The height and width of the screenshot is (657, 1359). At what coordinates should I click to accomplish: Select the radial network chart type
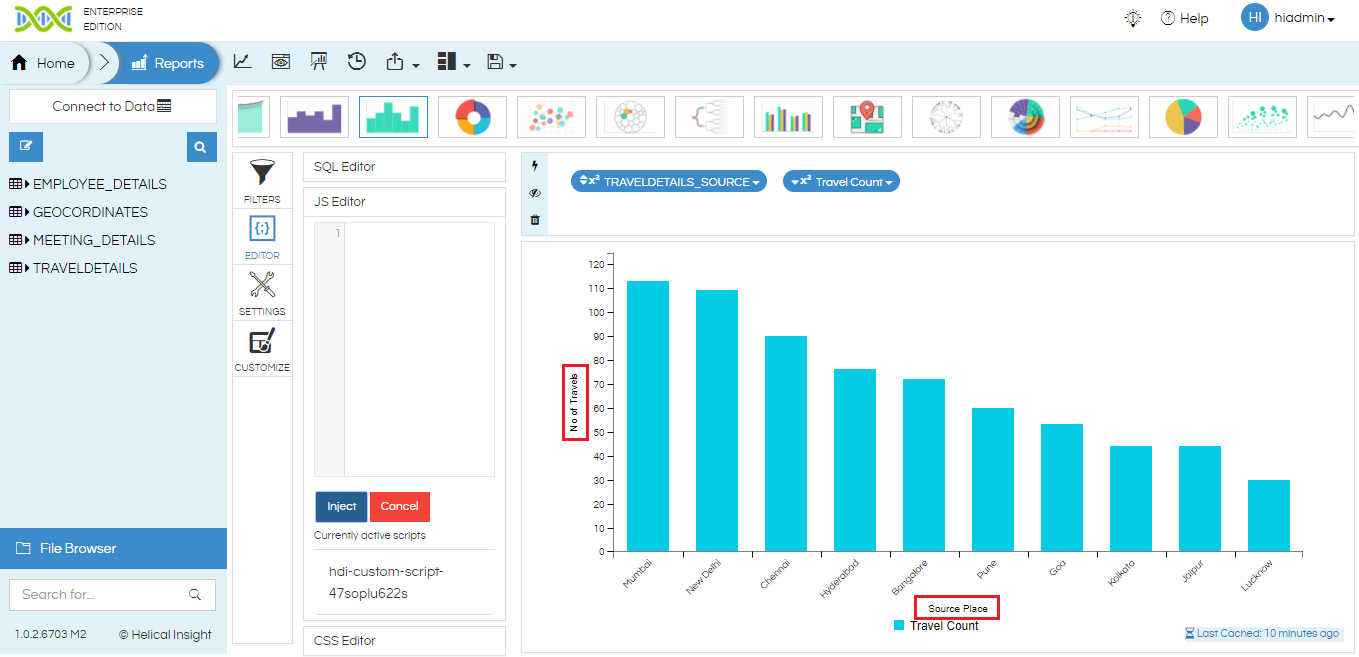(x=946, y=117)
